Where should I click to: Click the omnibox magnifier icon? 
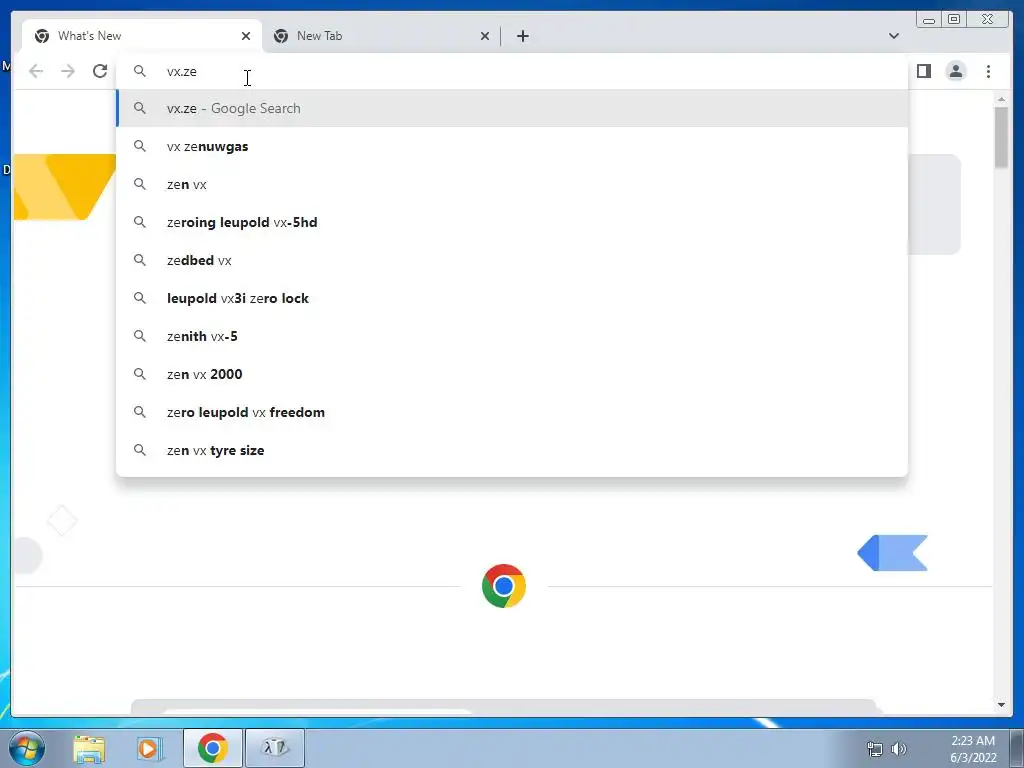click(x=140, y=71)
